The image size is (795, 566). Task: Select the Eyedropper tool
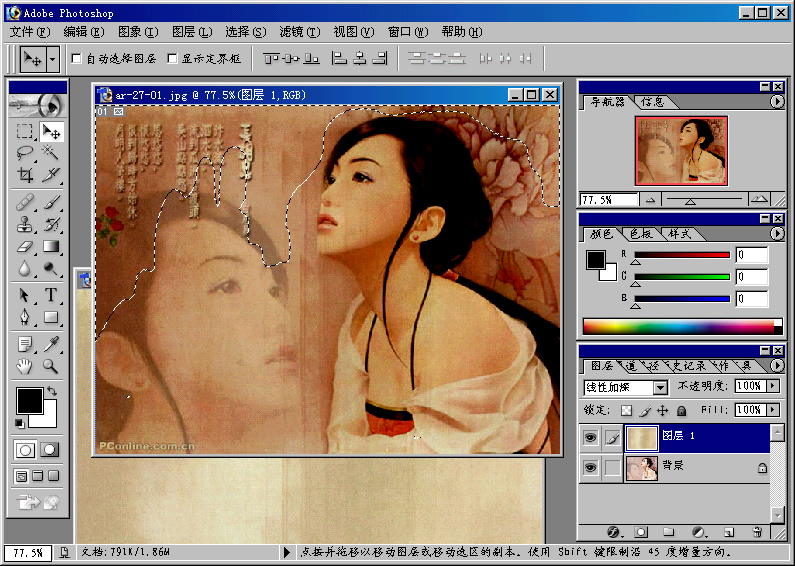[51, 344]
